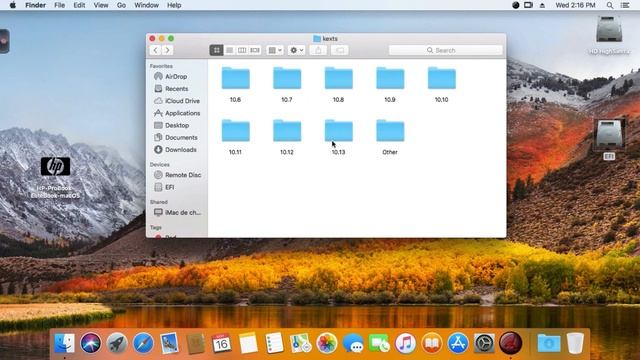Click Finder in the Dock
The image size is (640, 360).
tap(64, 343)
